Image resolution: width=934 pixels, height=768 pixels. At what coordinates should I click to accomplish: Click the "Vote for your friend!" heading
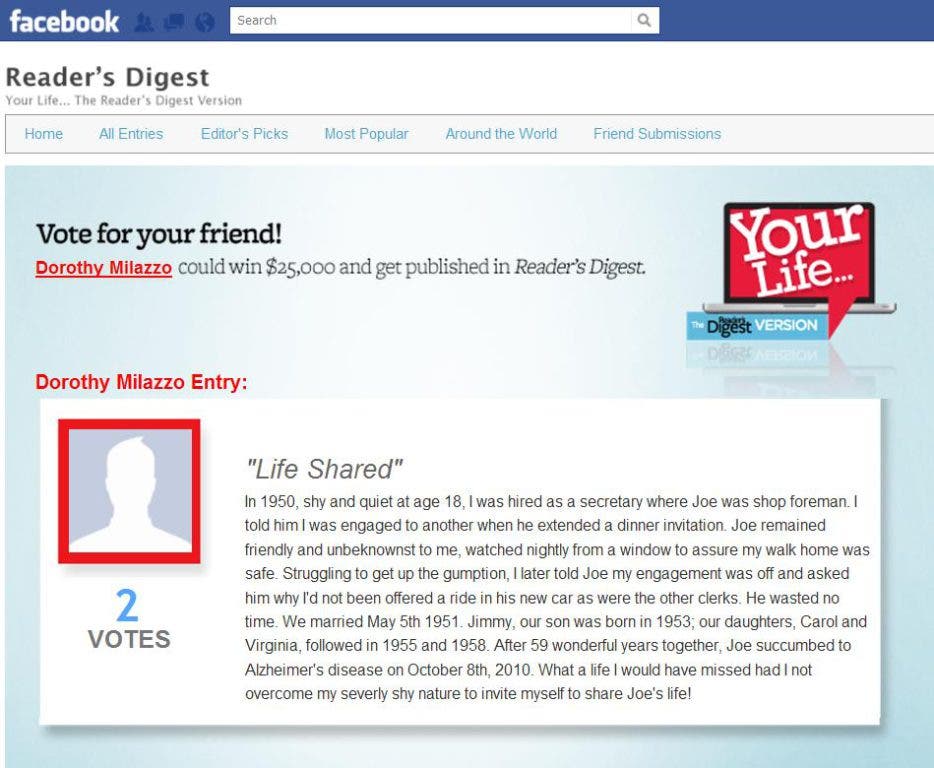159,234
